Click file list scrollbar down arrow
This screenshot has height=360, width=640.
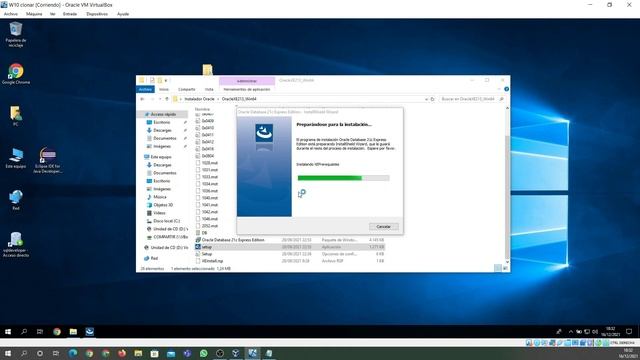(507, 262)
